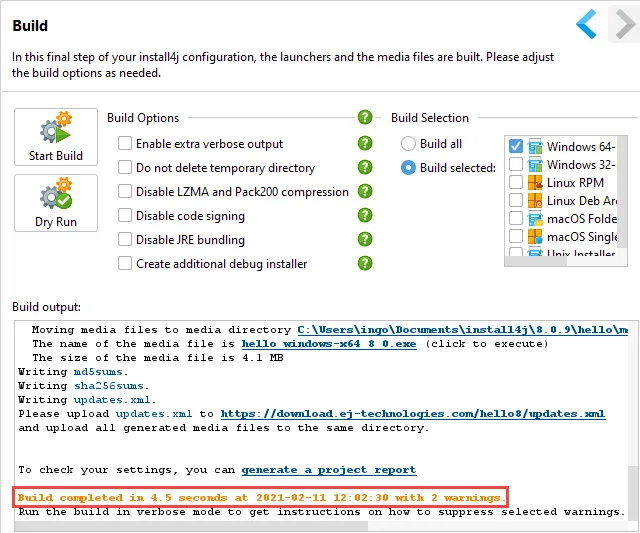Screen dimensions: 640x533
Task: Click the Dry Run button
Action: coord(56,203)
